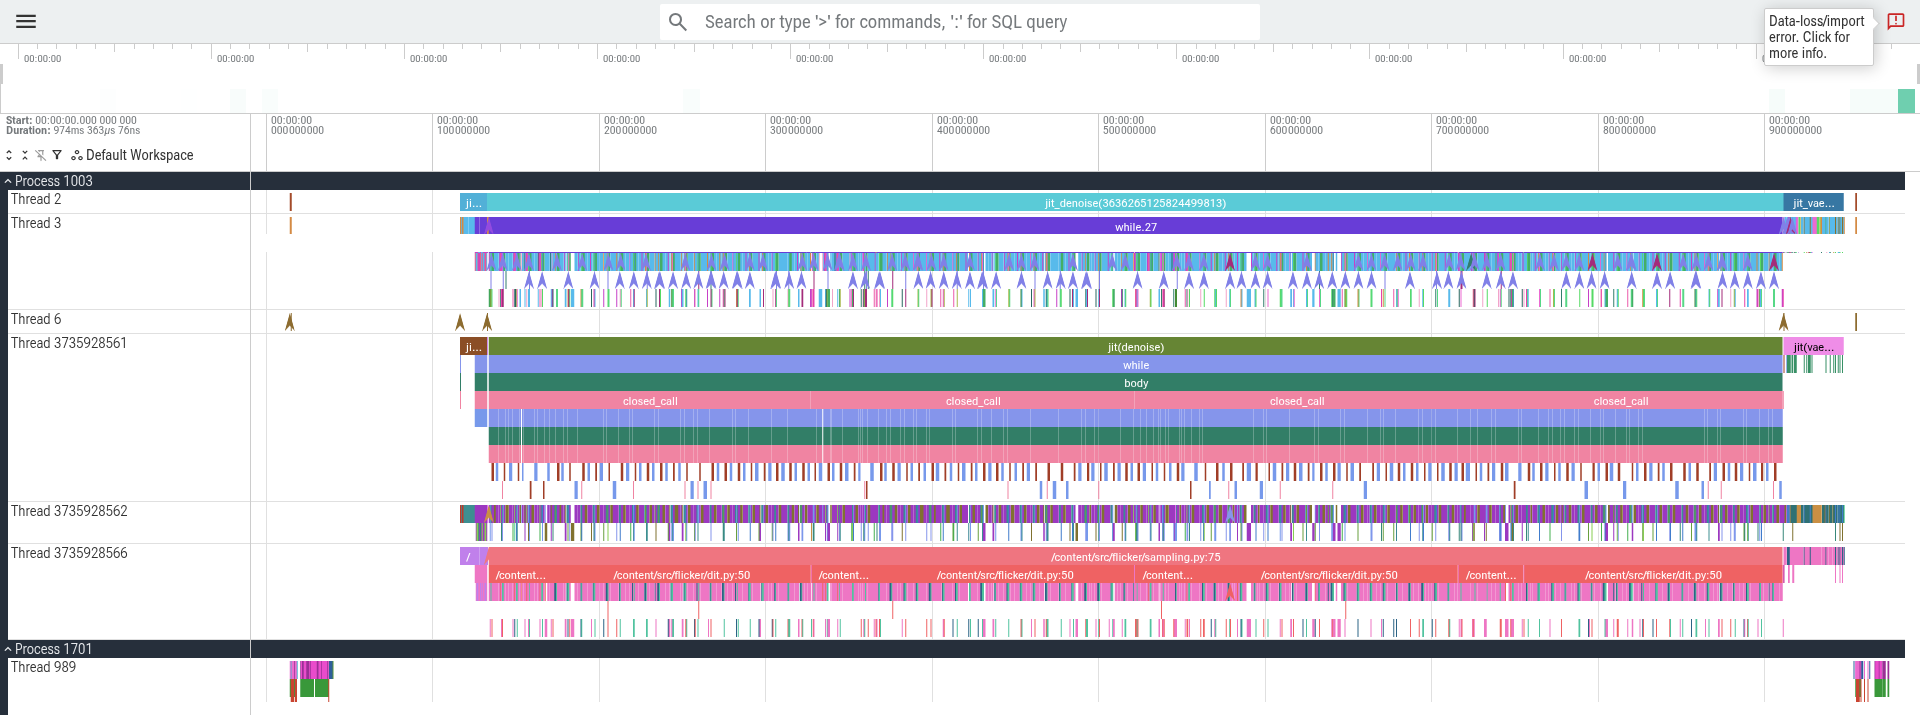
Task: Click the collapse all tracks icon
Action: click(25, 155)
